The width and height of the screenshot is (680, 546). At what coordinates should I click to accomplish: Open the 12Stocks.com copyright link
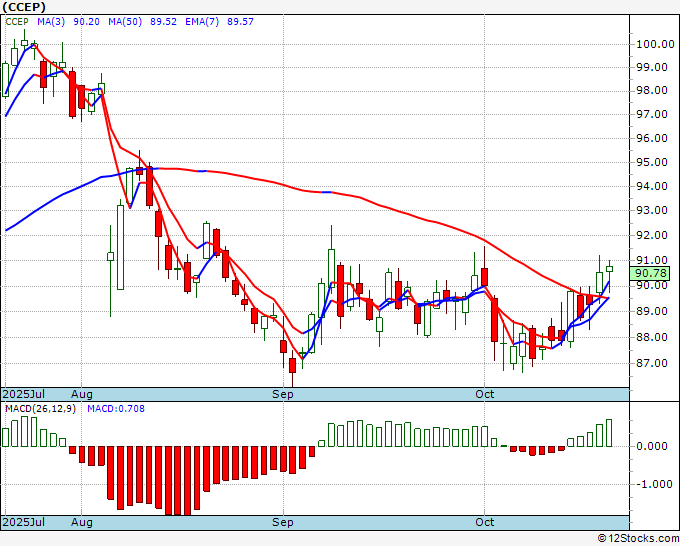[638, 538]
